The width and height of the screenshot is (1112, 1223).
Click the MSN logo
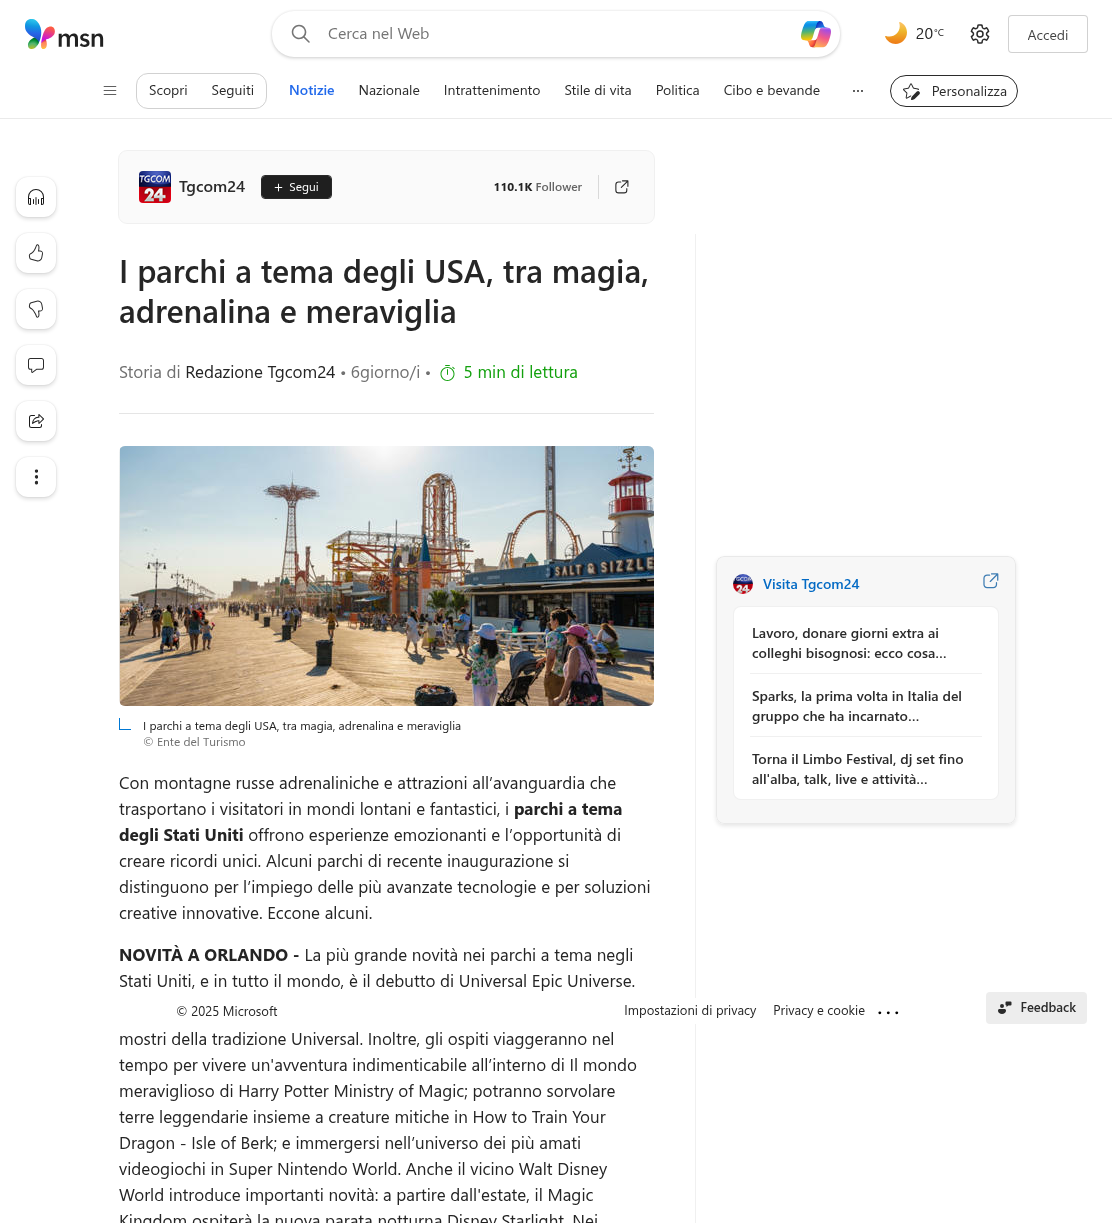pyautogui.click(x=64, y=35)
